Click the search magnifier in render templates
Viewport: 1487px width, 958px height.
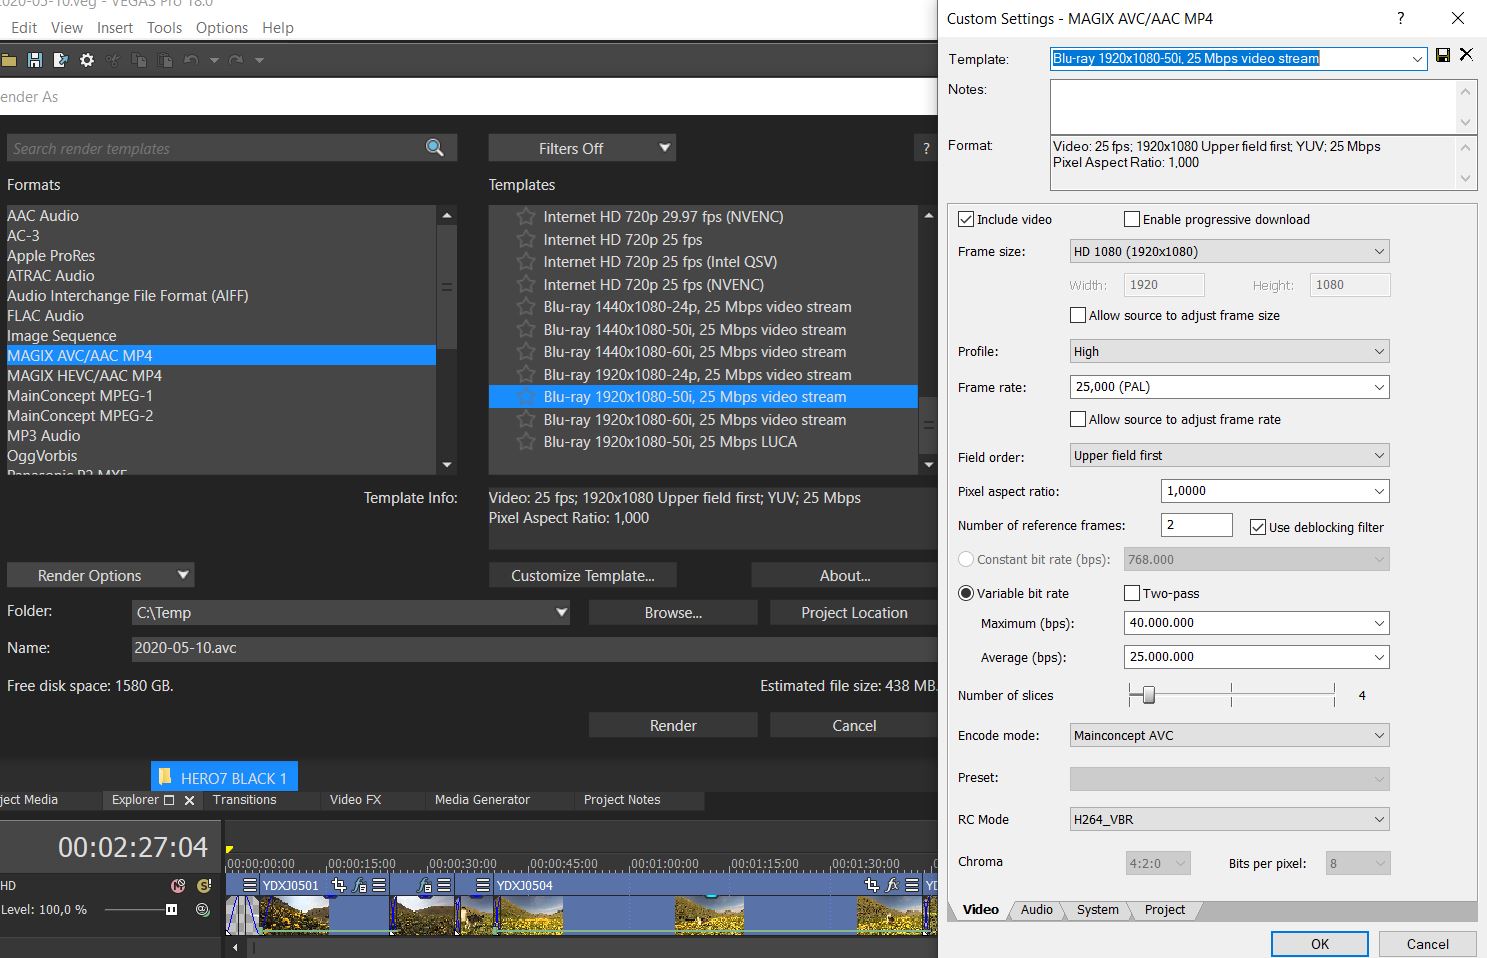tap(435, 148)
